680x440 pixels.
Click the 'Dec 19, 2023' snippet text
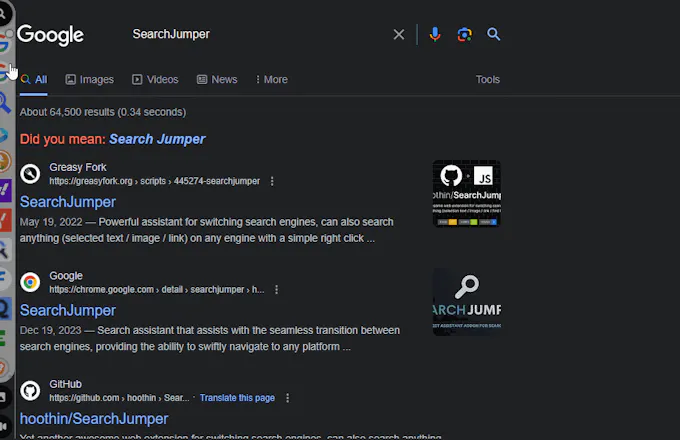coord(51,330)
